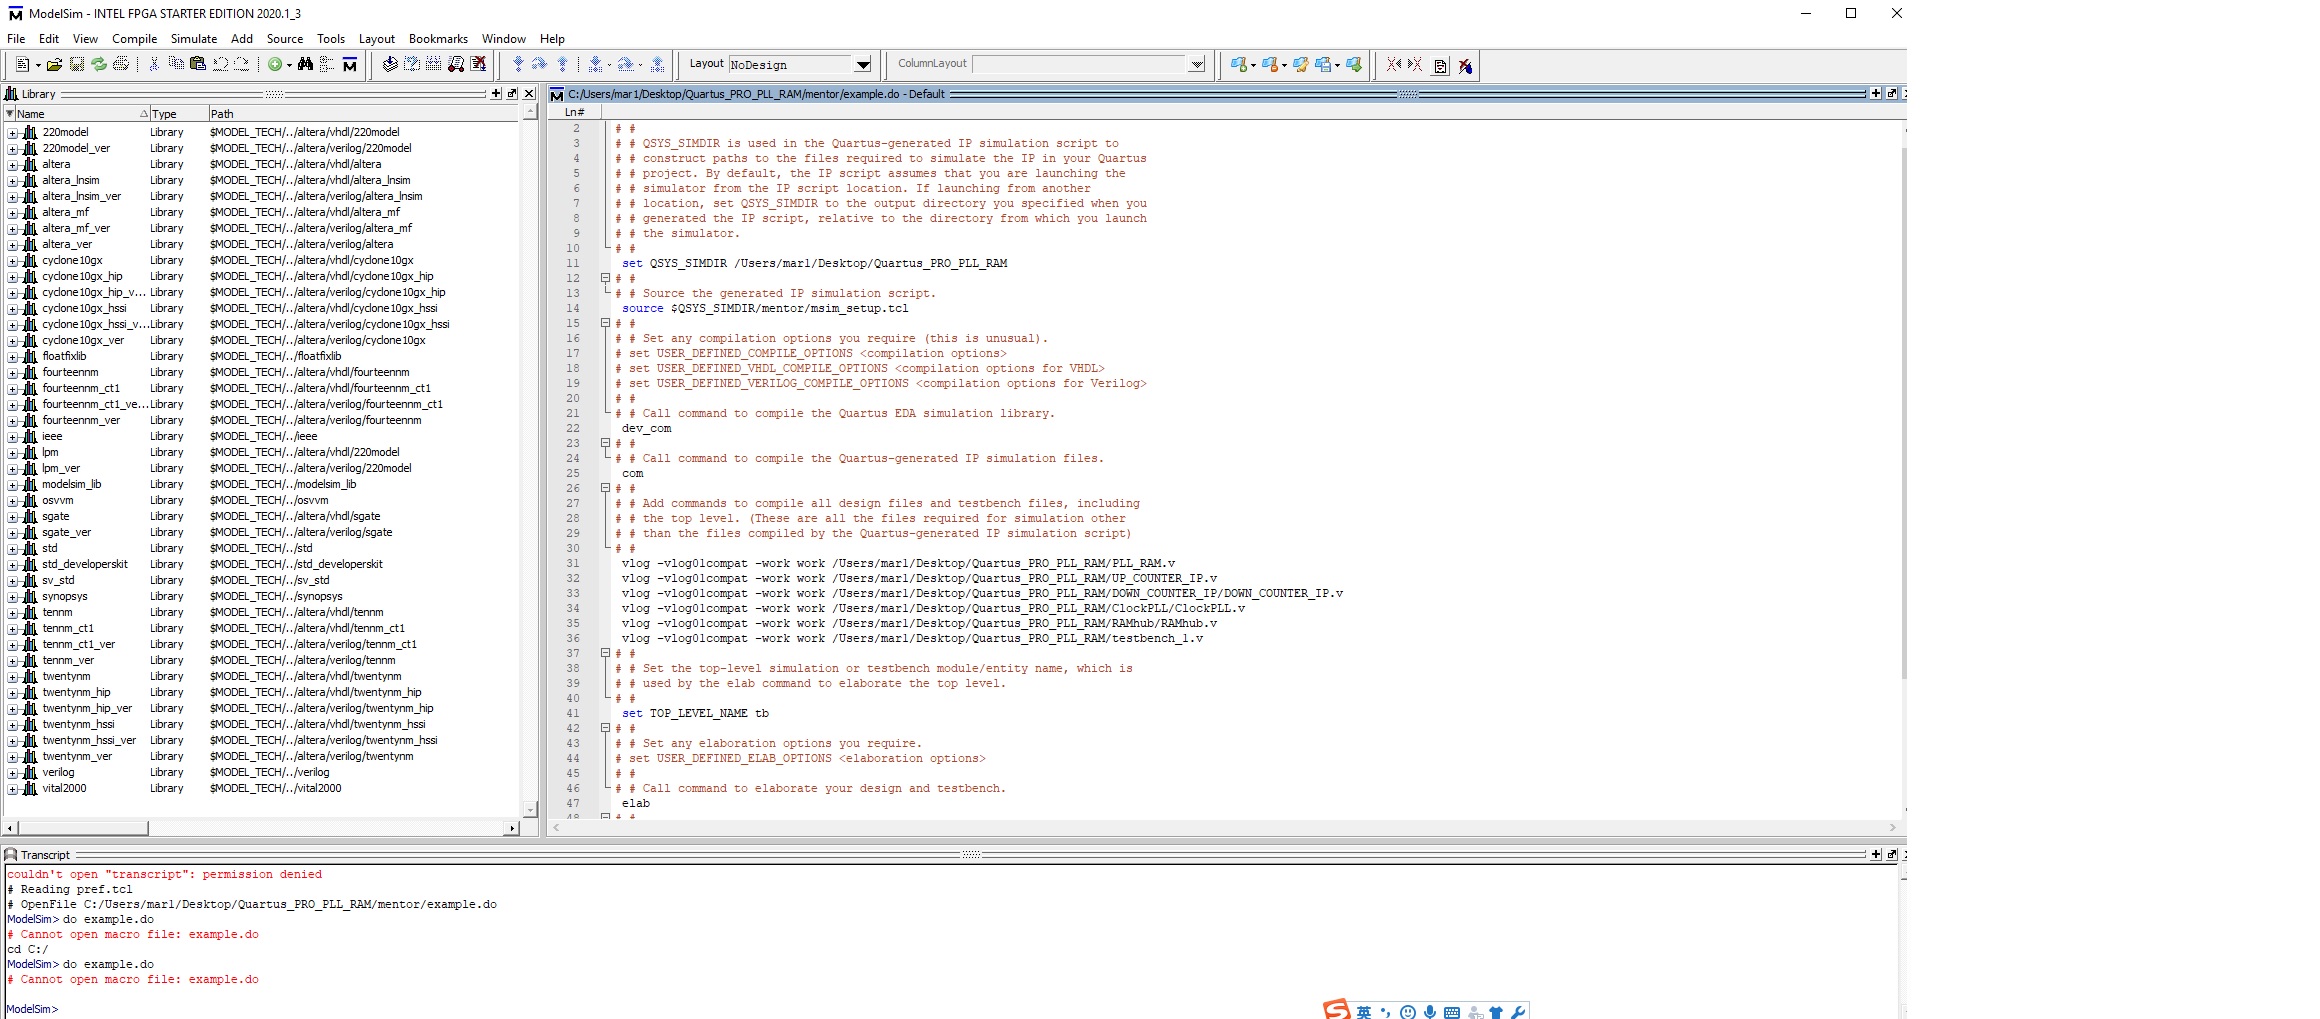Viewport: 2320px width, 1019px height.
Task: Click the first blue down-arrow step icon
Action: point(518,65)
